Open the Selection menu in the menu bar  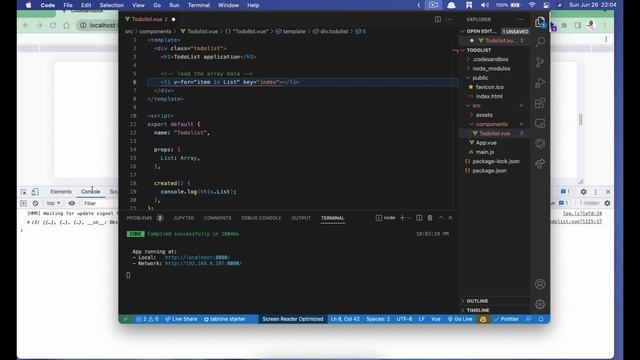click(x=112, y=5)
